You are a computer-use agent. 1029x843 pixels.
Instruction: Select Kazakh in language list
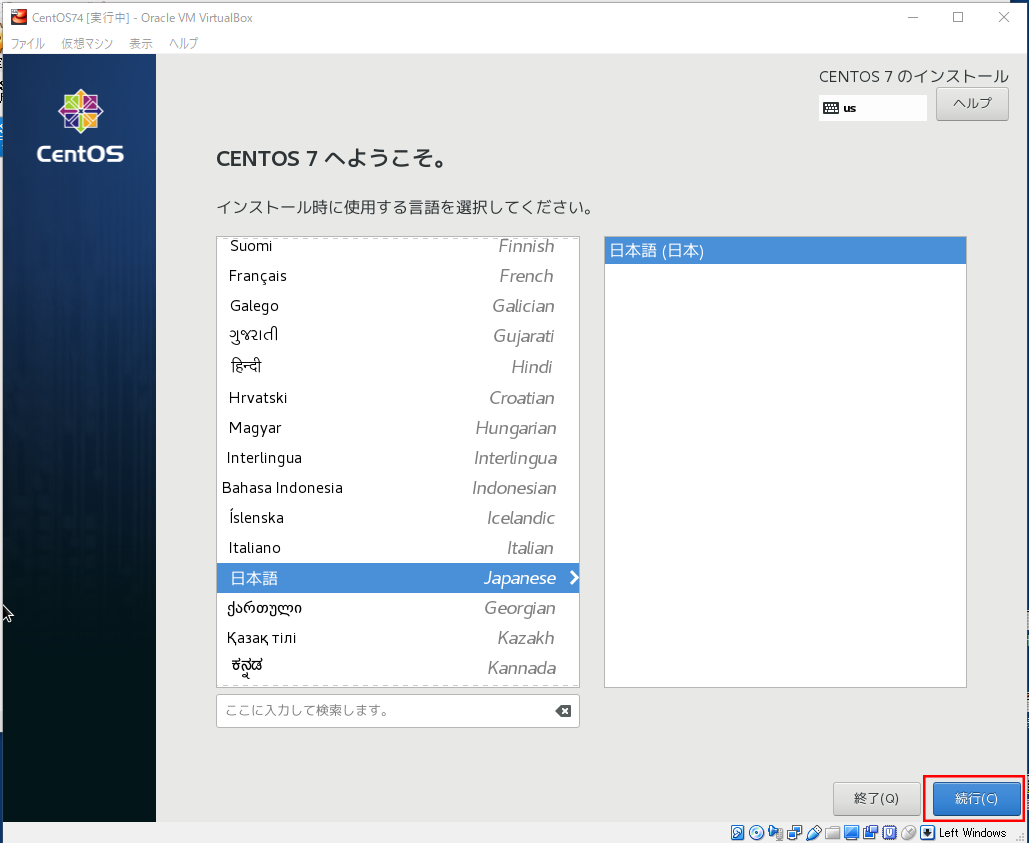[x=398, y=638]
